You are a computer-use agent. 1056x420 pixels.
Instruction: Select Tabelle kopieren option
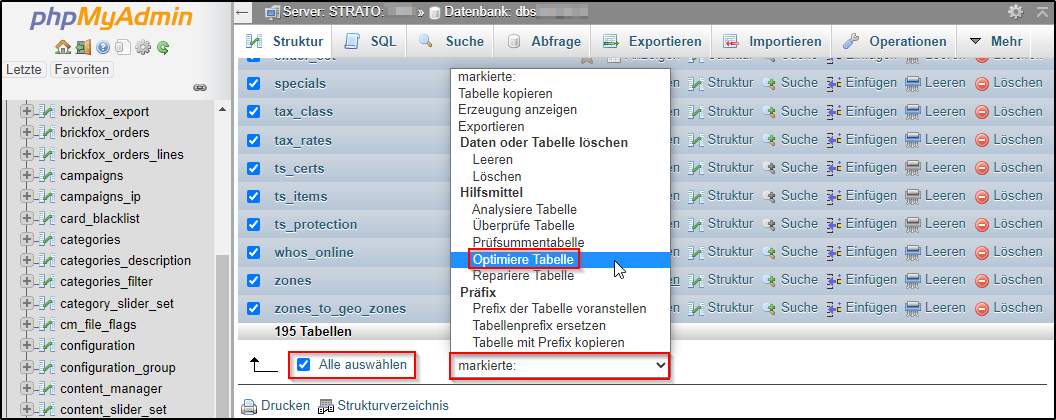tap(560, 93)
